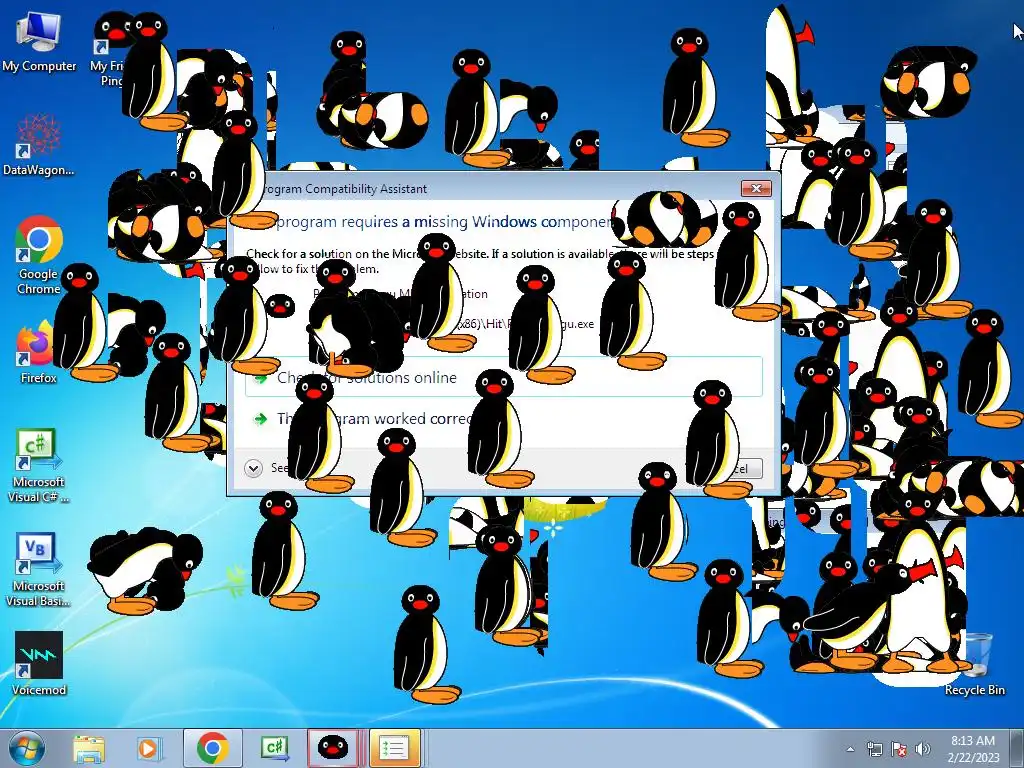Screen dimensions: 1024x768
Task: Show hidden system tray icons
Action: 850,749
